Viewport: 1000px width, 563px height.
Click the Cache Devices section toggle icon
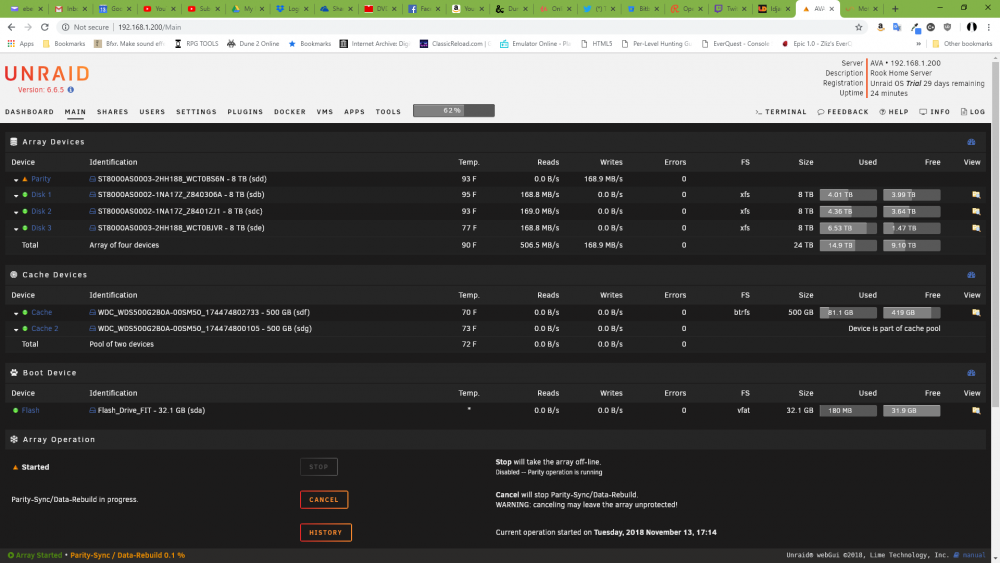[971, 275]
